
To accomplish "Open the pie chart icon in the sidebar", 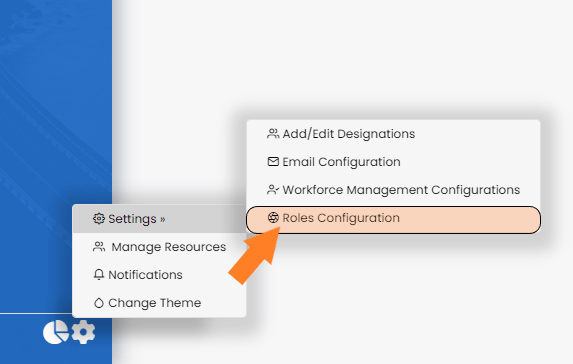I will [x=56, y=332].
